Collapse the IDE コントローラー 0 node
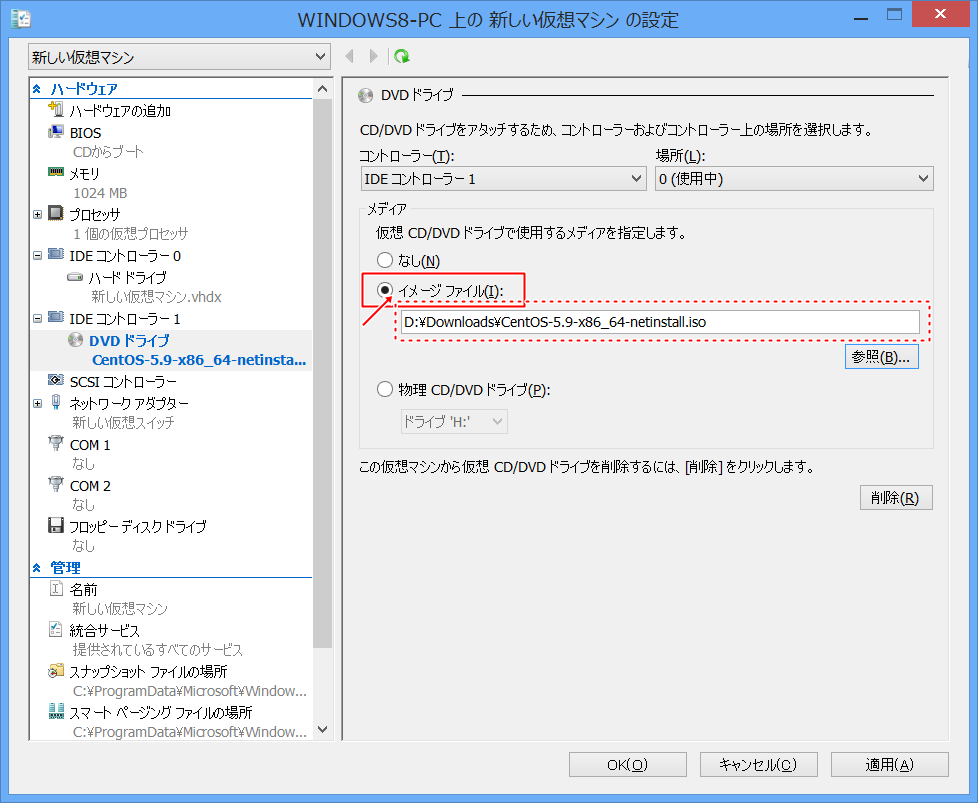Image resolution: width=978 pixels, height=803 pixels. coord(37,256)
